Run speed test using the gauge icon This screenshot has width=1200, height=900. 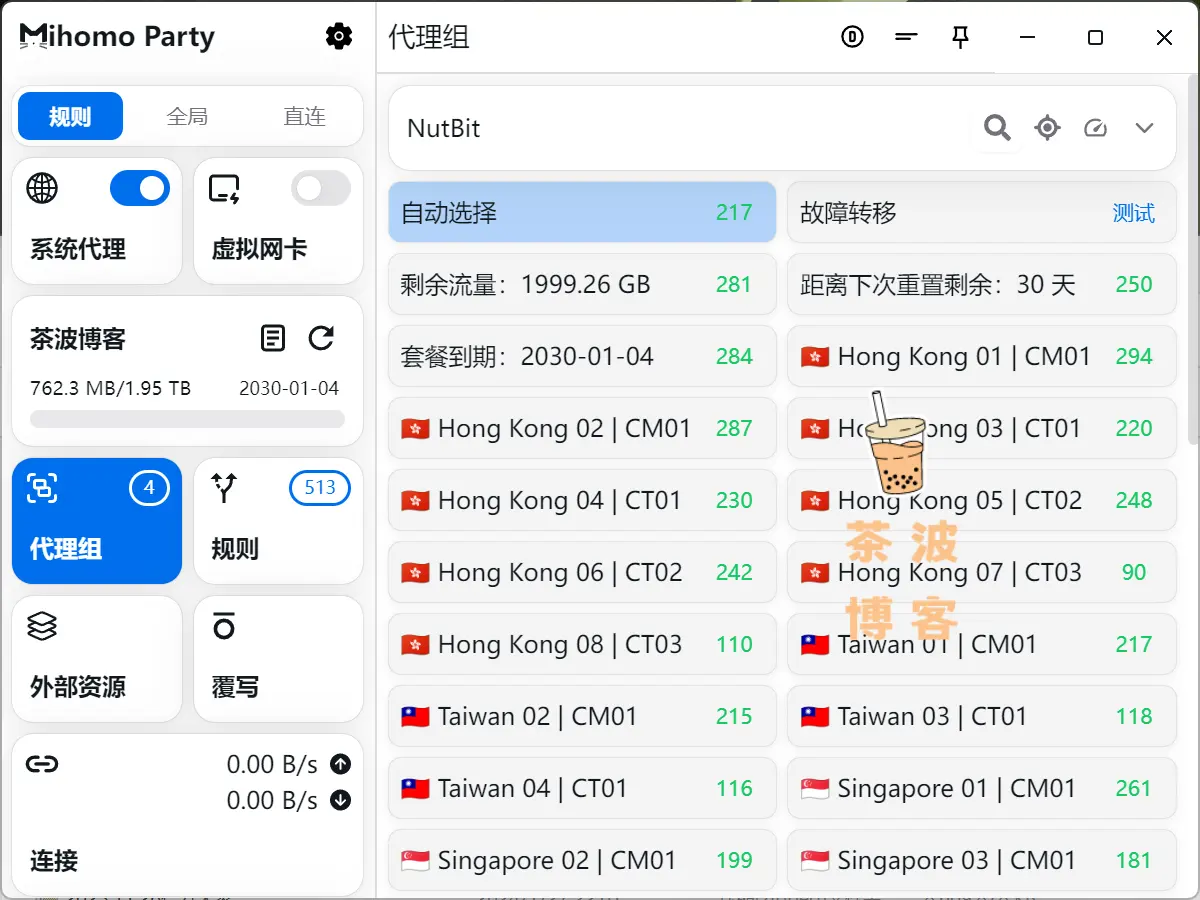pyautogui.click(x=1095, y=128)
